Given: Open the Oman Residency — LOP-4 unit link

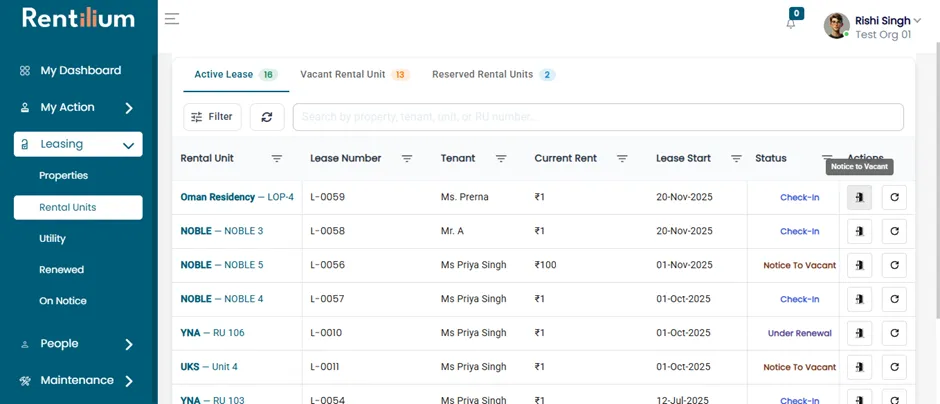Looking at the screenshot, I should point(237,197).
